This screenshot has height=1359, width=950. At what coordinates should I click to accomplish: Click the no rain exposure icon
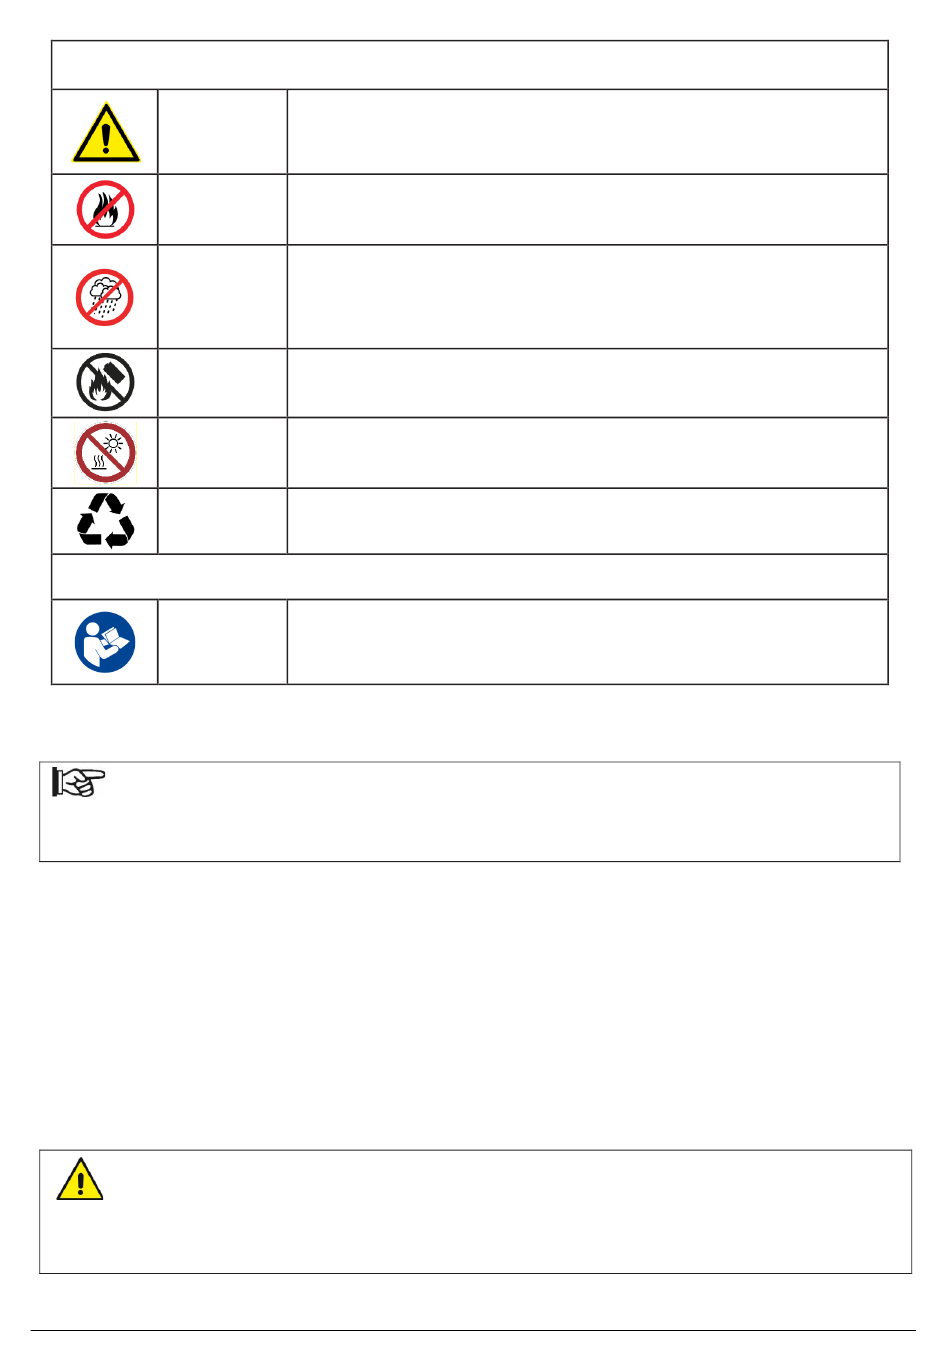click(105, 297)
